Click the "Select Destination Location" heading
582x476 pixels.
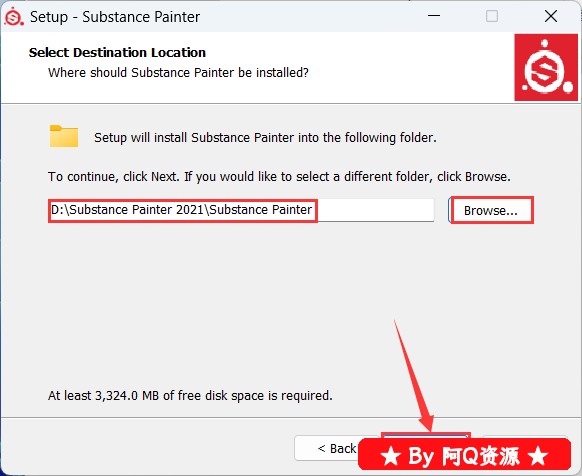[x=117, y=52]
